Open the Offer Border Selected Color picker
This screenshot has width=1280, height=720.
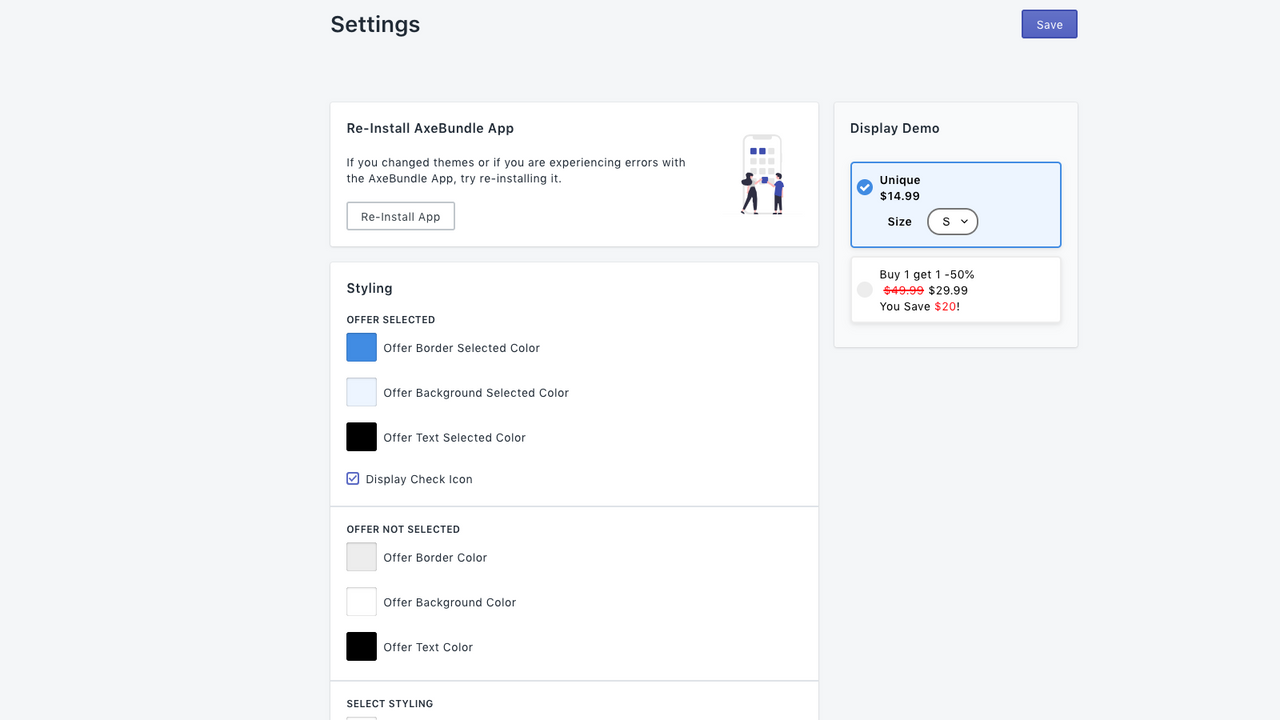tap(361, 347)
